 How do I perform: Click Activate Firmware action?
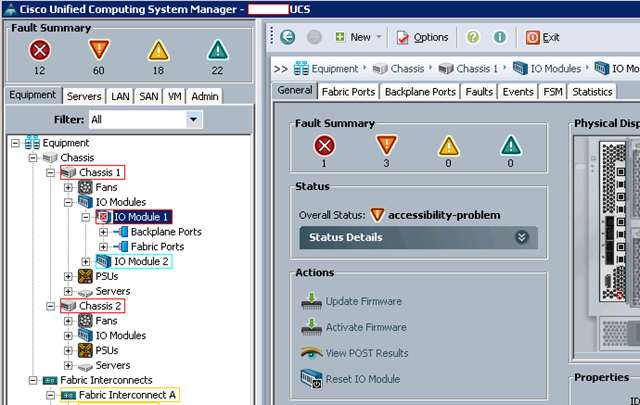click(354, 327)
